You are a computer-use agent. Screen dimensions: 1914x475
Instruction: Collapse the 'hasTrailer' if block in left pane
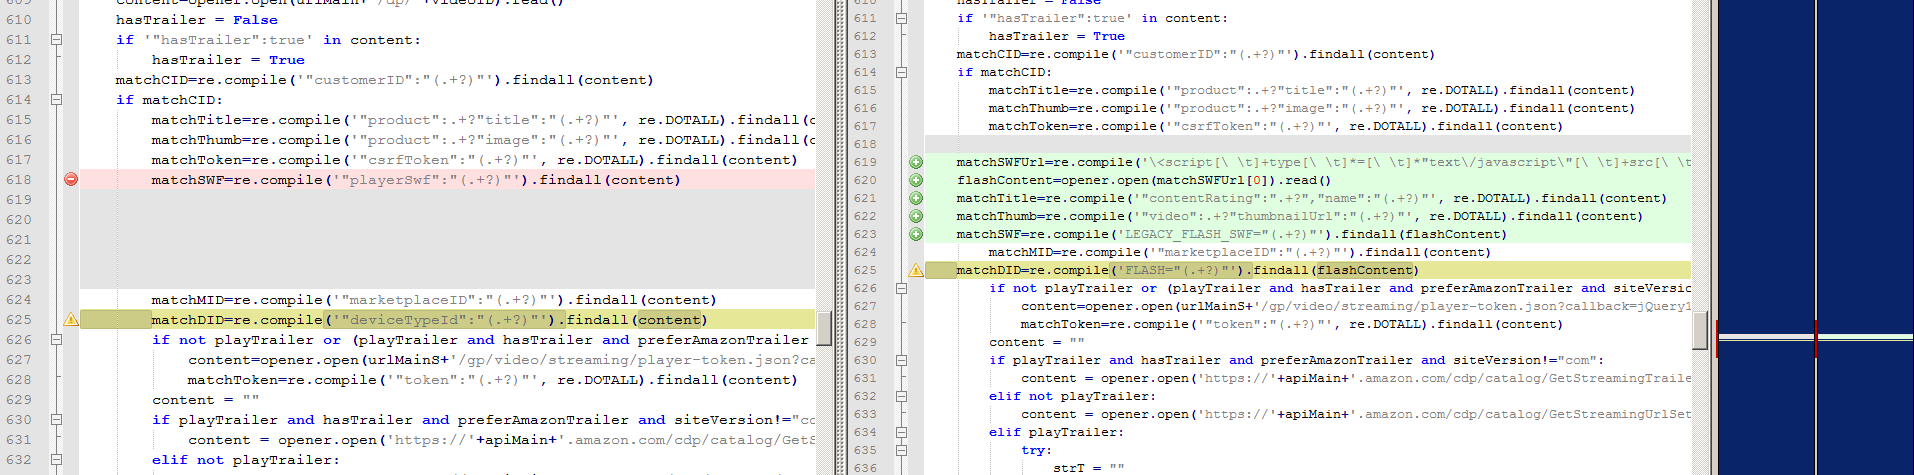point(56,40)
